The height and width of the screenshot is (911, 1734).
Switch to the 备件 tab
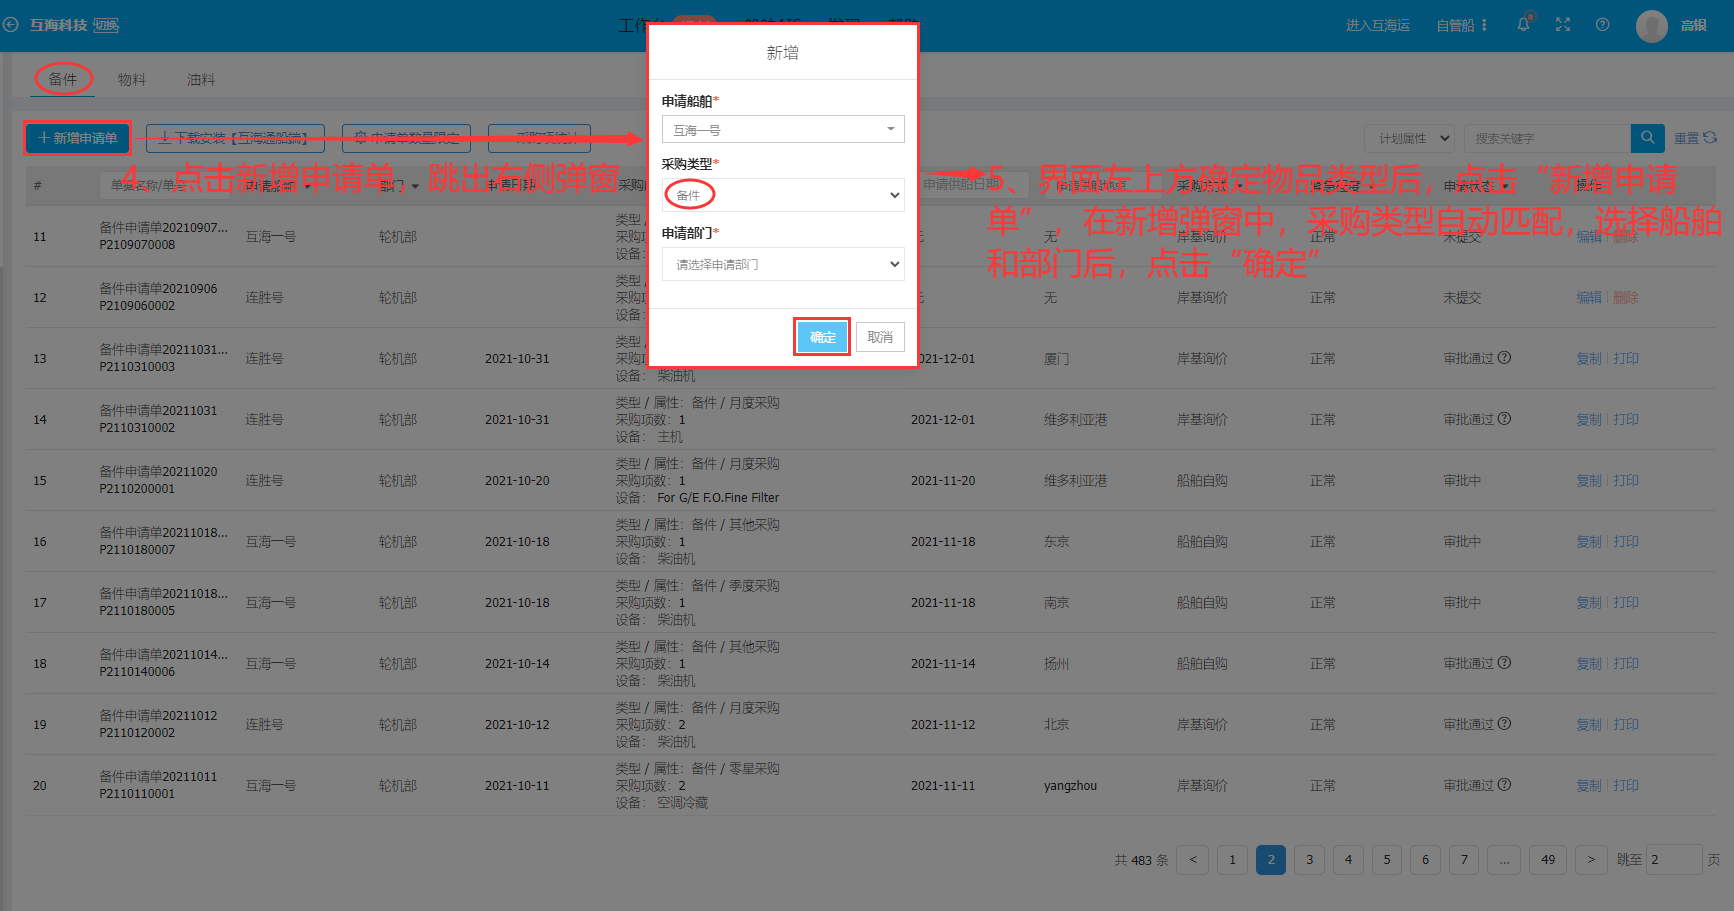pyautogui.click(x=63, y=79)
